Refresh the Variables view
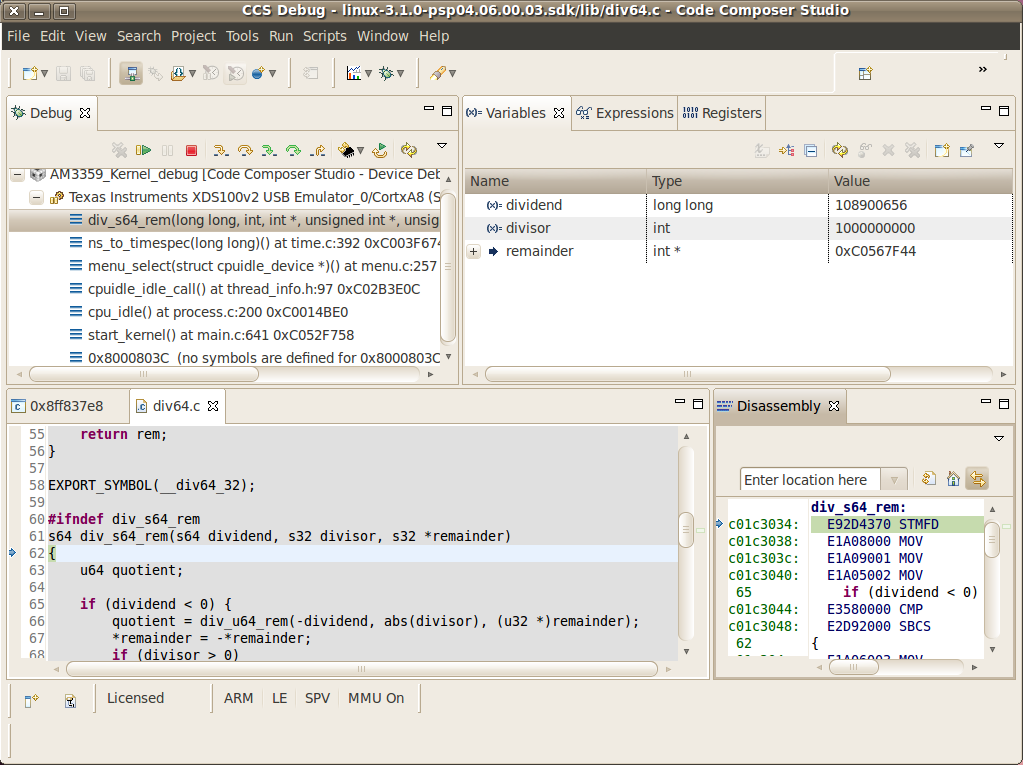The height and width of the screenshot is (765, 1023). (840, 150)
